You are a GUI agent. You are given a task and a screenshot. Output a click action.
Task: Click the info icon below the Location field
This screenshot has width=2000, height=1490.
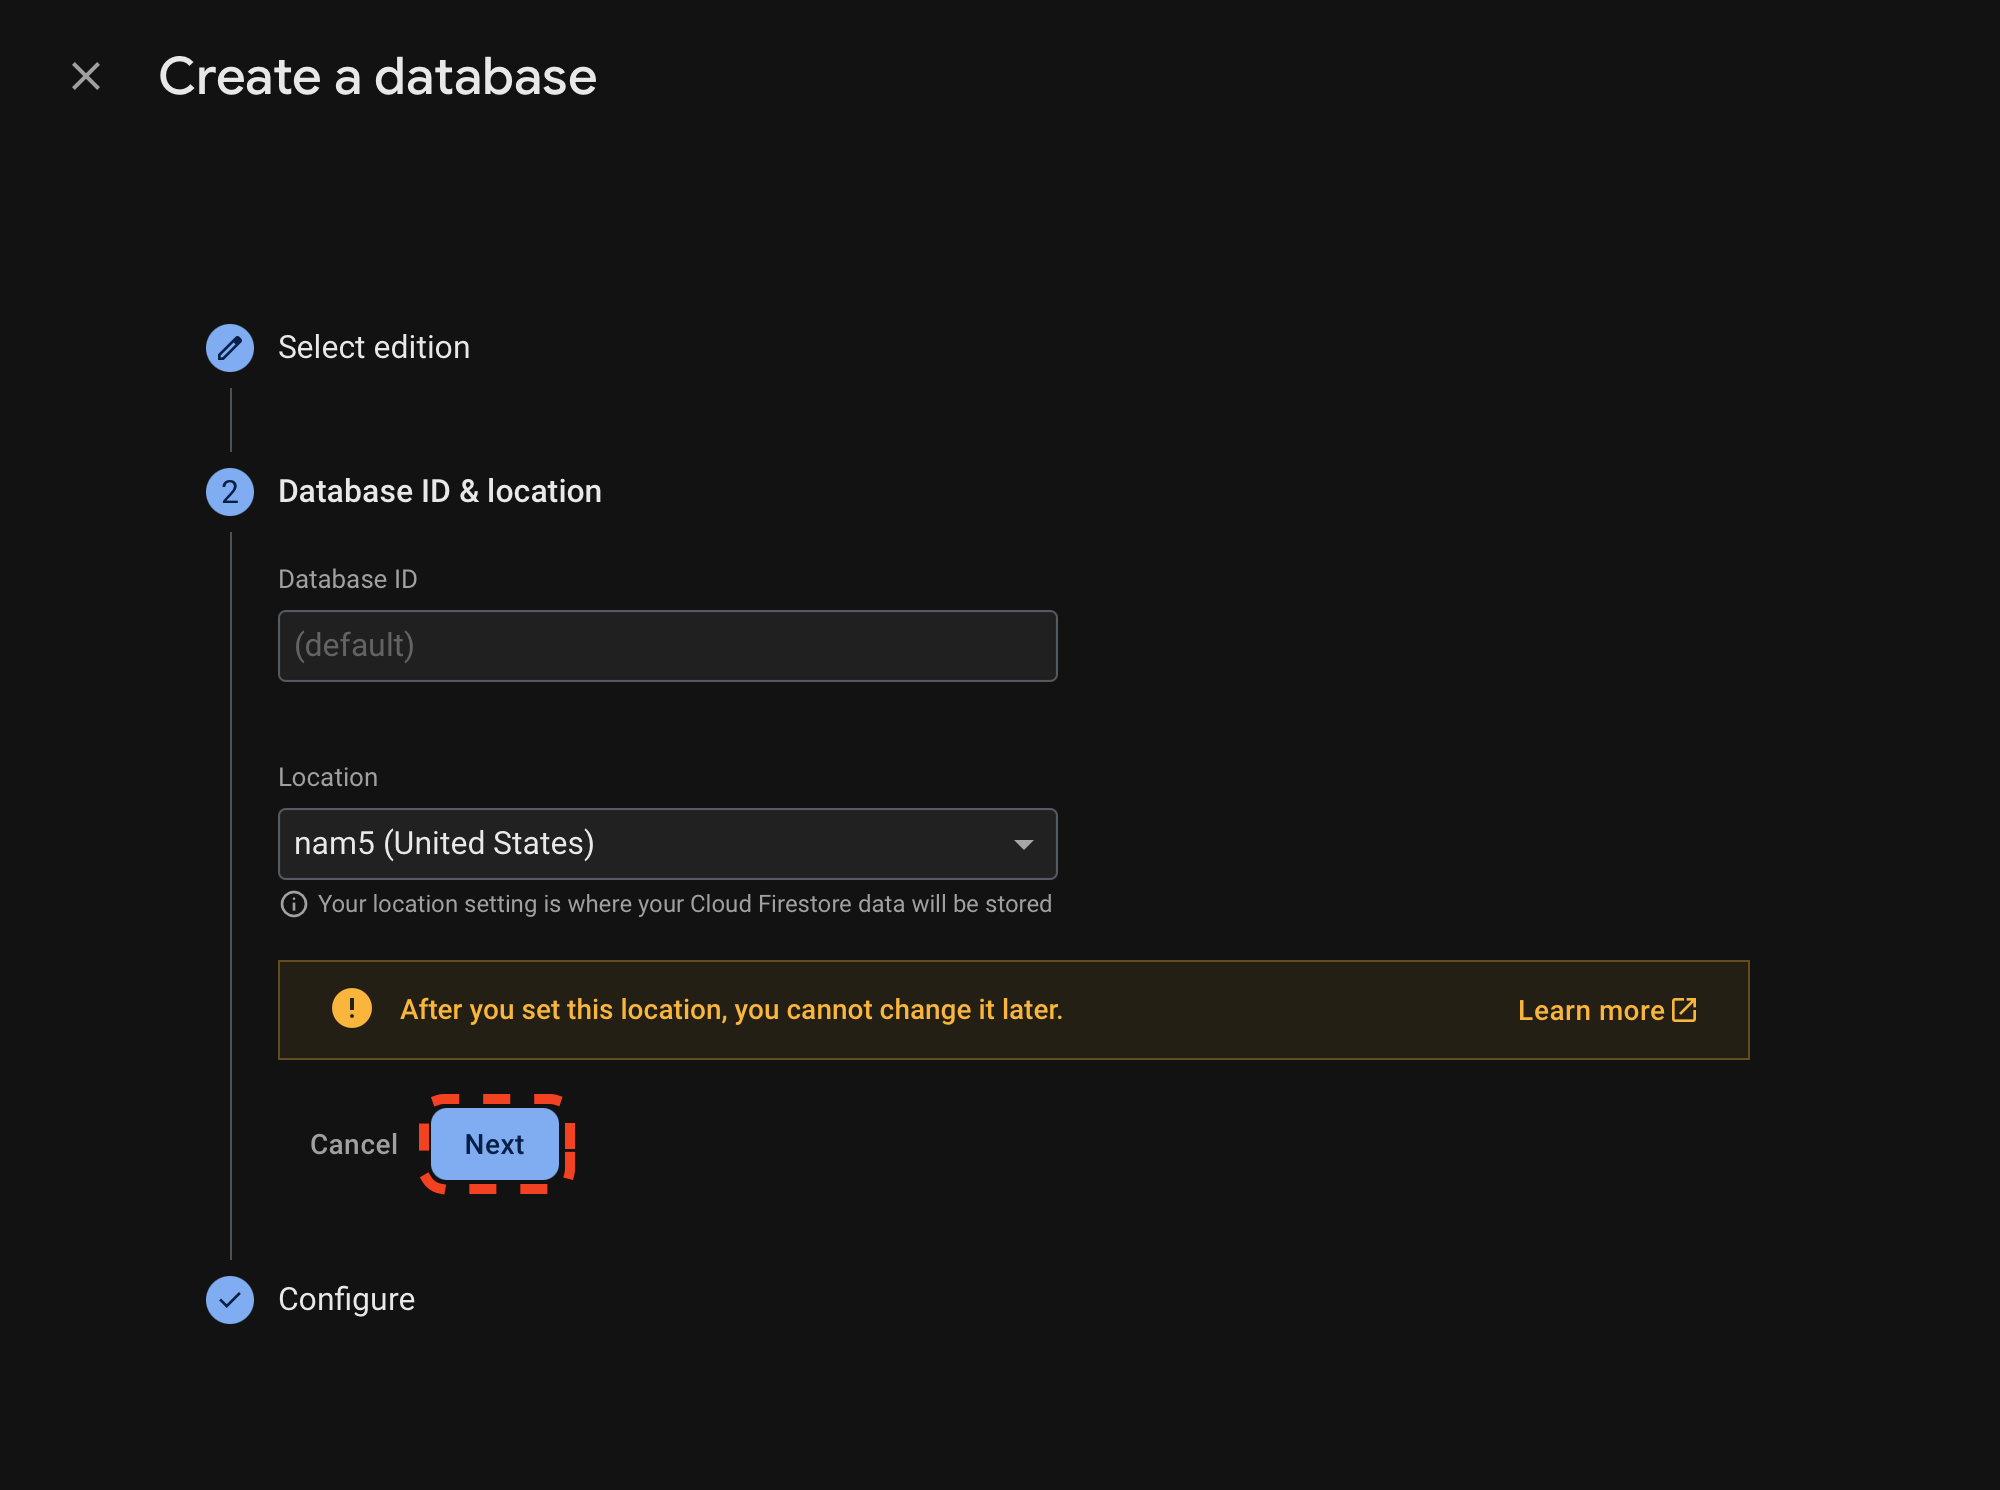(x=293, y=903)
